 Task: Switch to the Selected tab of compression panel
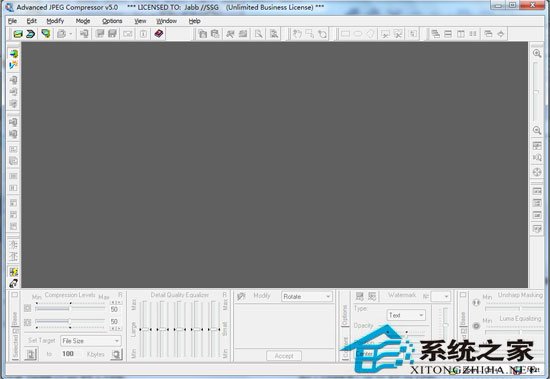point(15,346)
